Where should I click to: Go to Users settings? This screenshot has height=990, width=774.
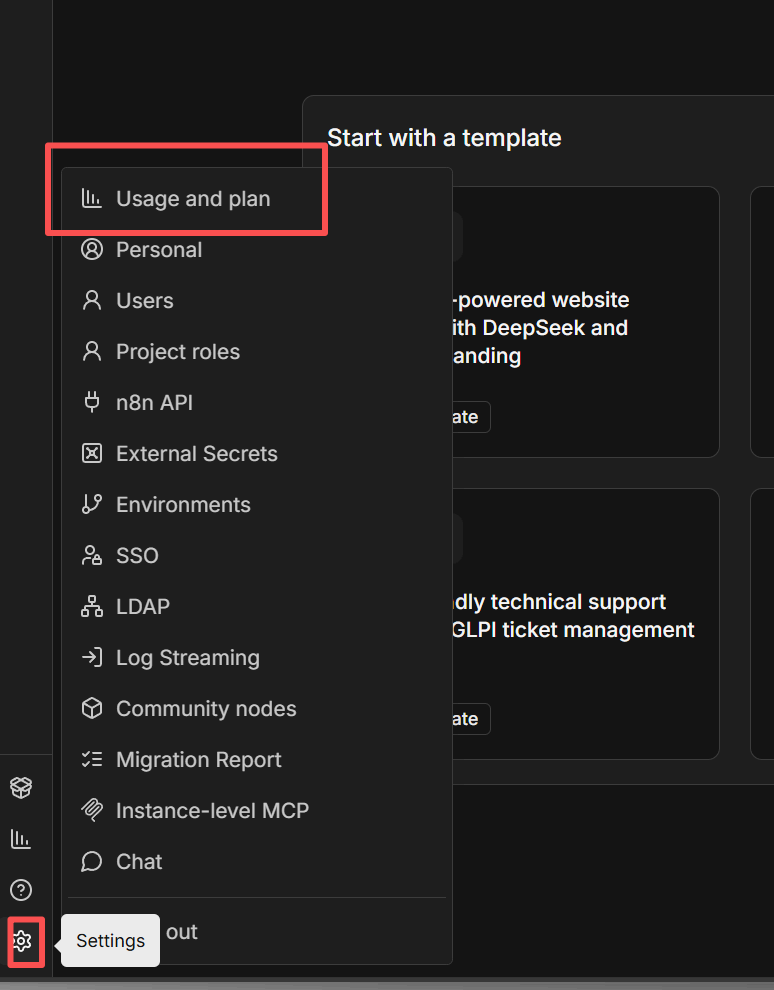tap(144, 301)
